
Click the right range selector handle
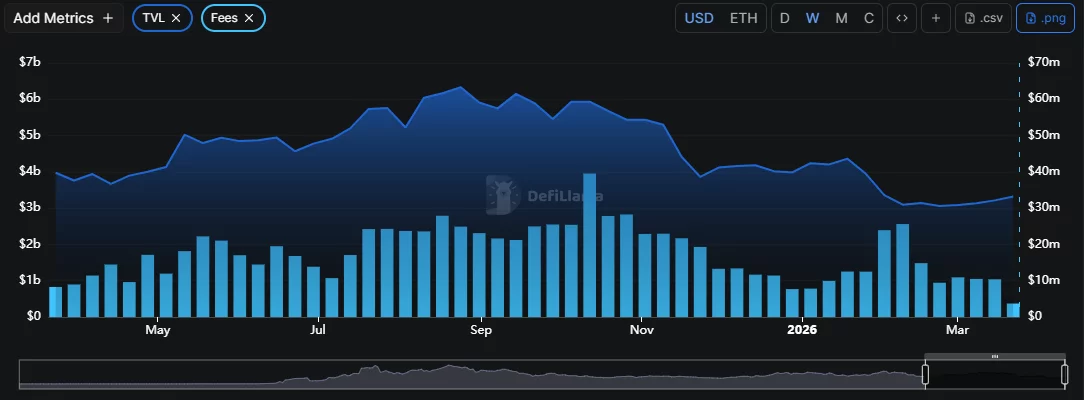[1063, 375]
